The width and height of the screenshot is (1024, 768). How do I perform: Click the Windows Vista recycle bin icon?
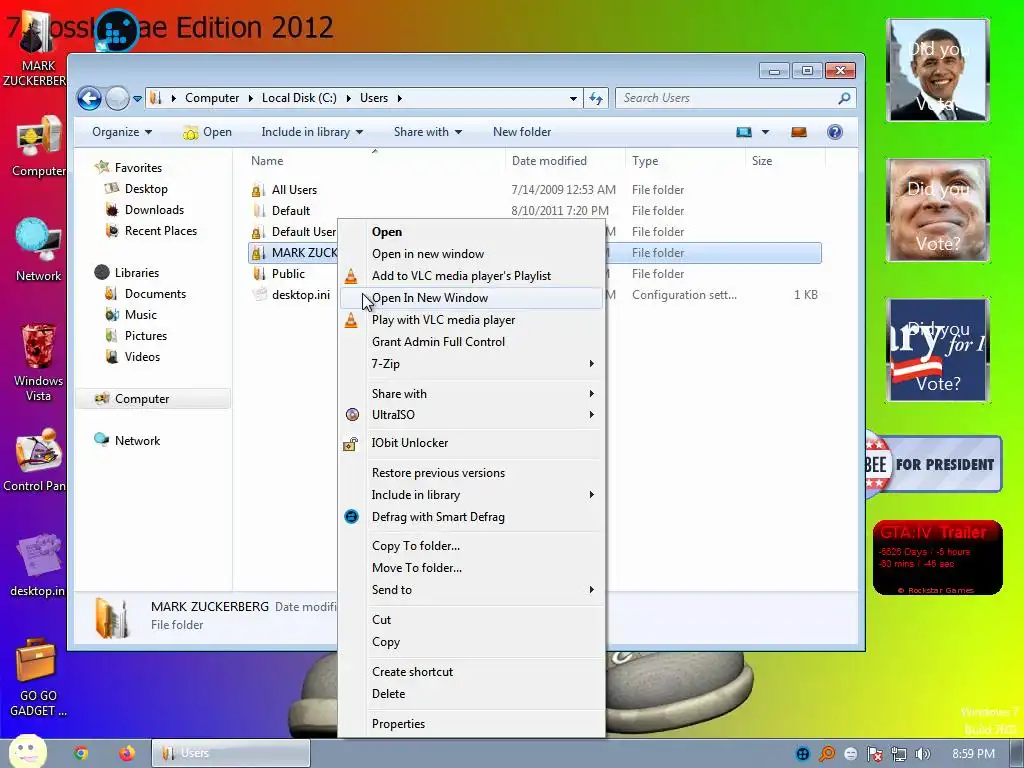point(38,363)
